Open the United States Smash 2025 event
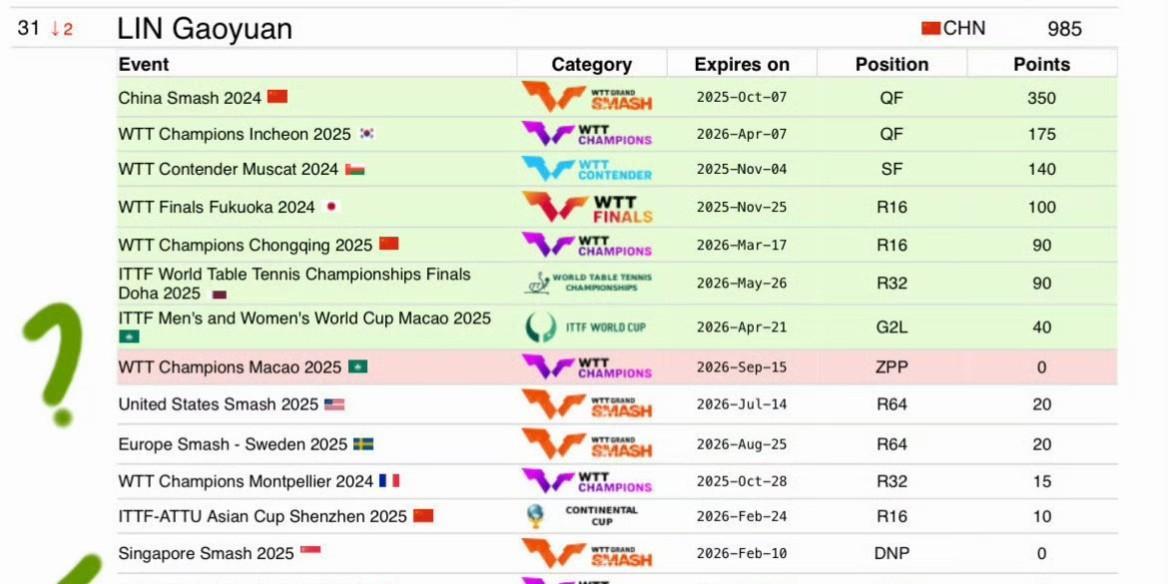Image resolution: width=1168 pixels, height=584 pixels. click(x=218, y=404)
